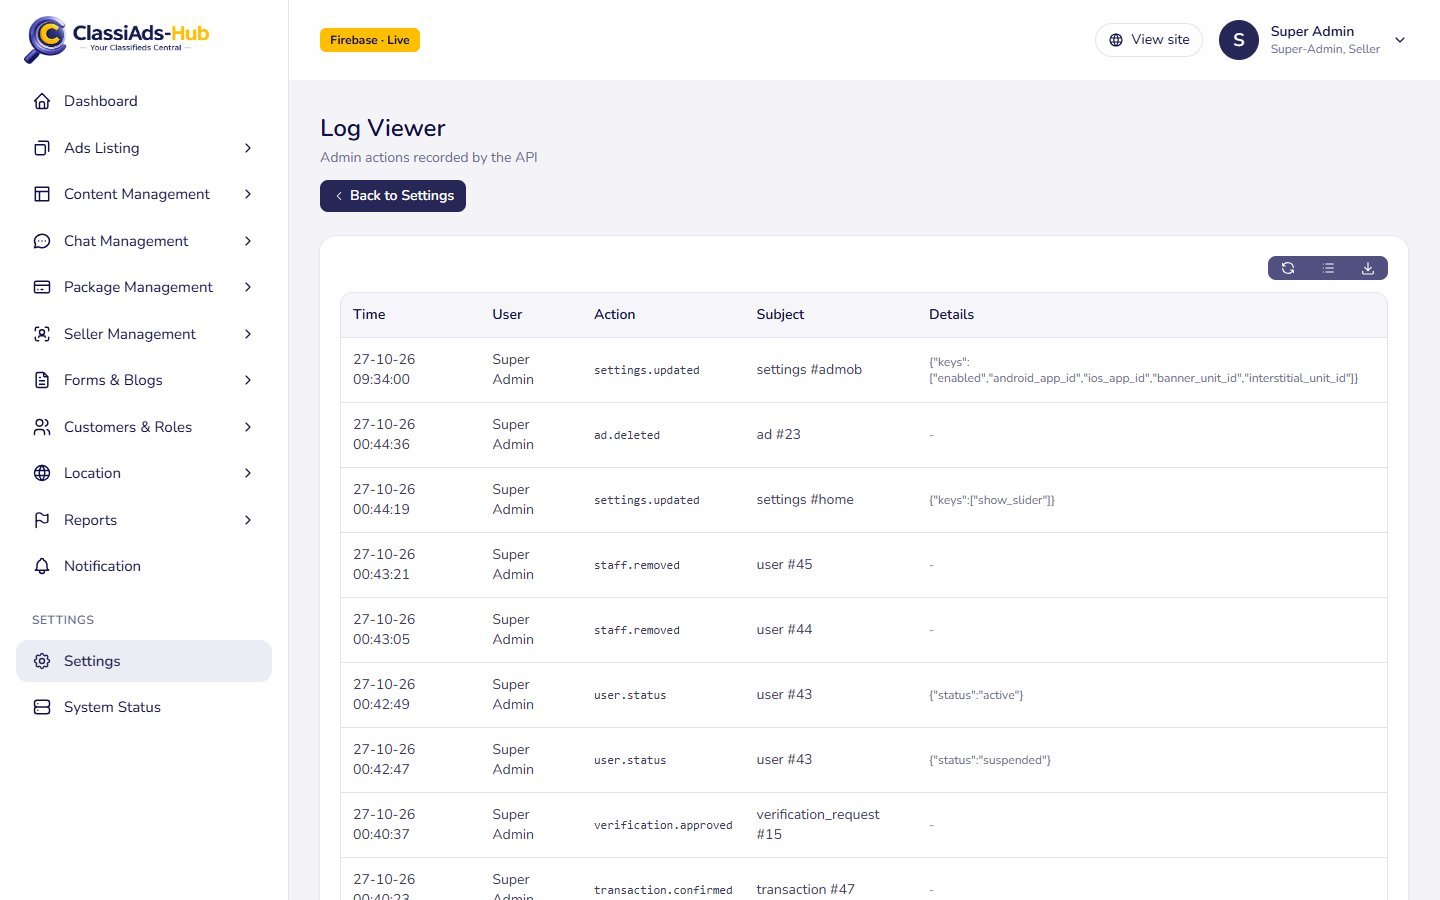The image size is (1440, 900).
Task: Select the Settings menu item
Action: (x=144, y=661)
